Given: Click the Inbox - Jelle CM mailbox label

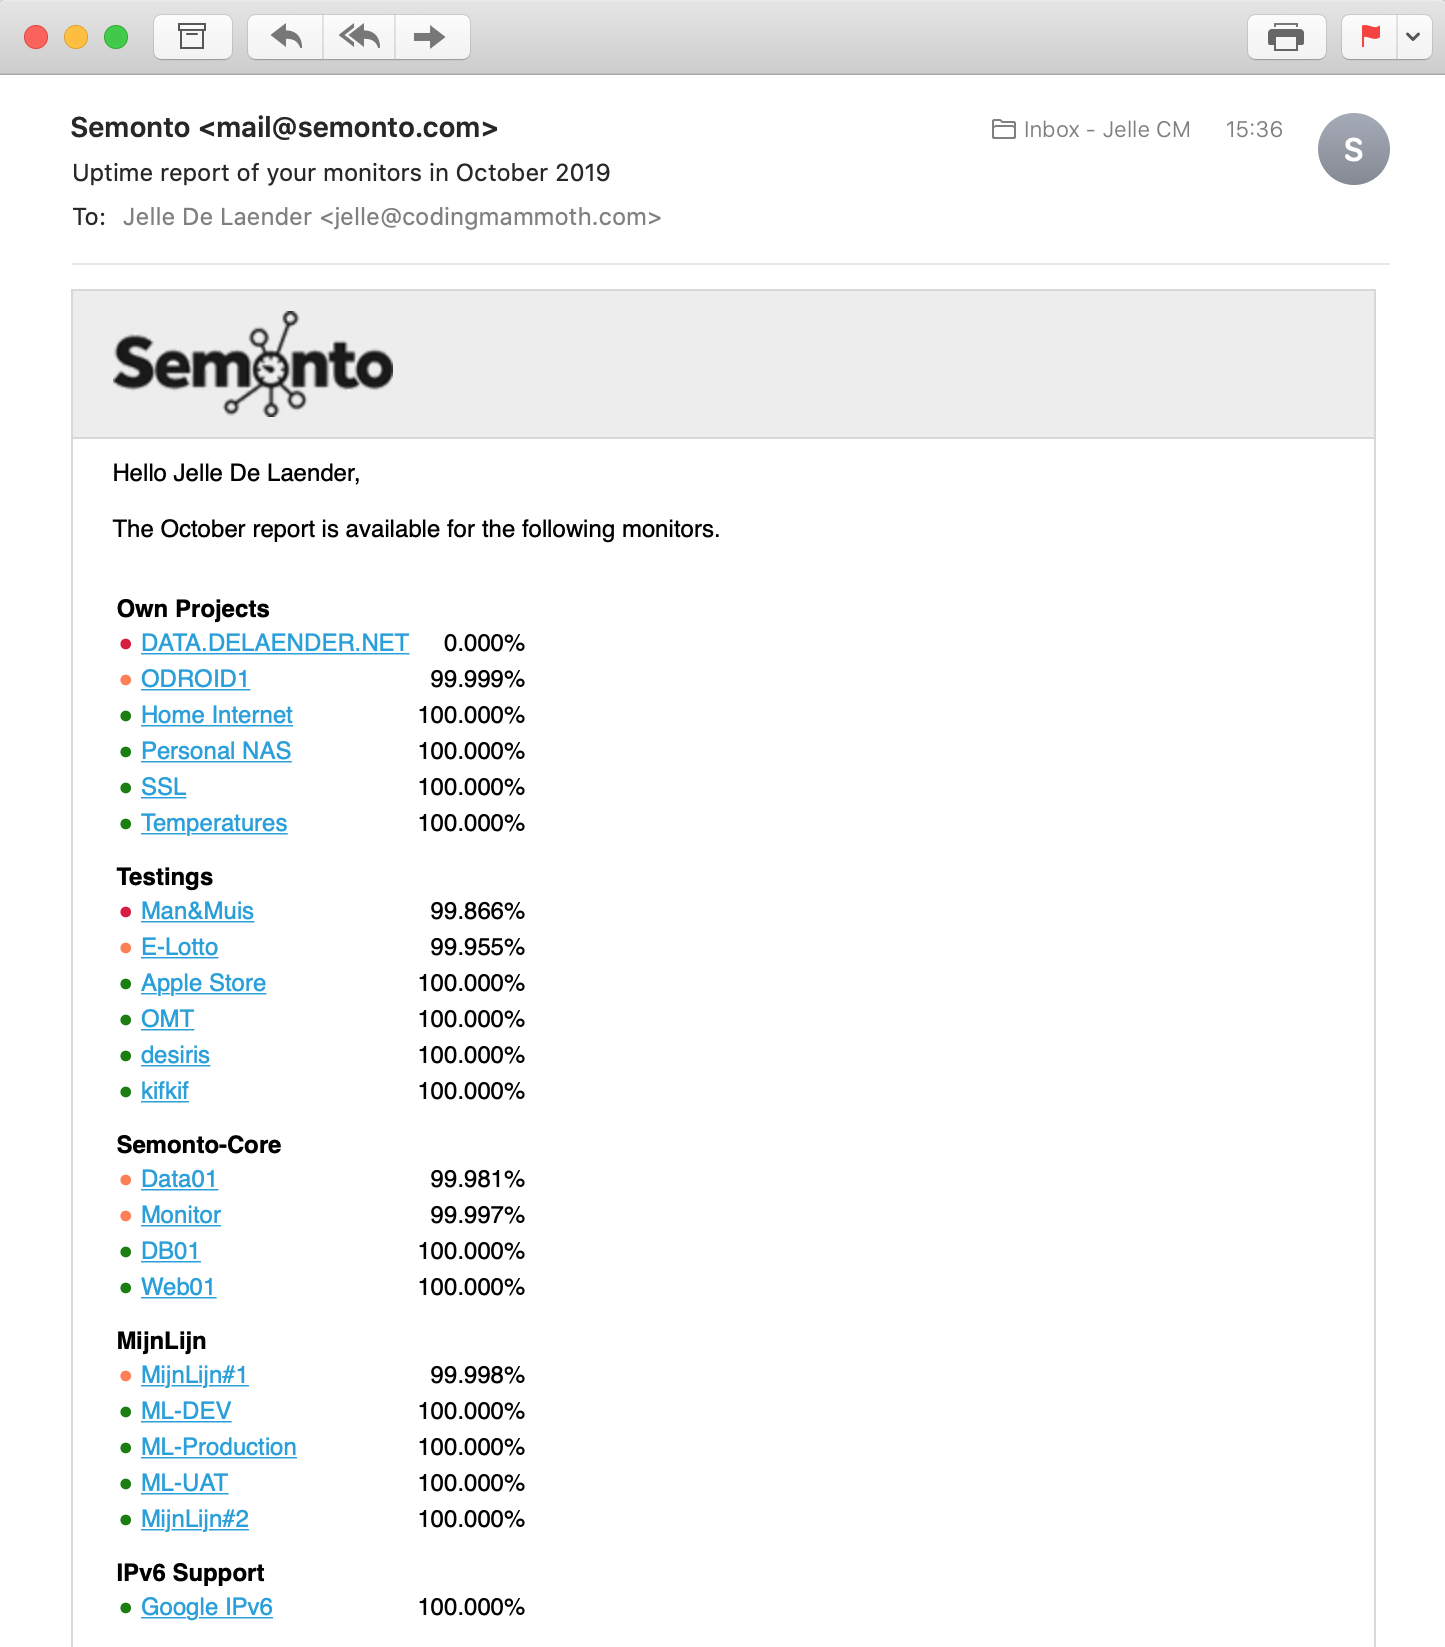Looking at the screenshot, I should [1091, 129].
